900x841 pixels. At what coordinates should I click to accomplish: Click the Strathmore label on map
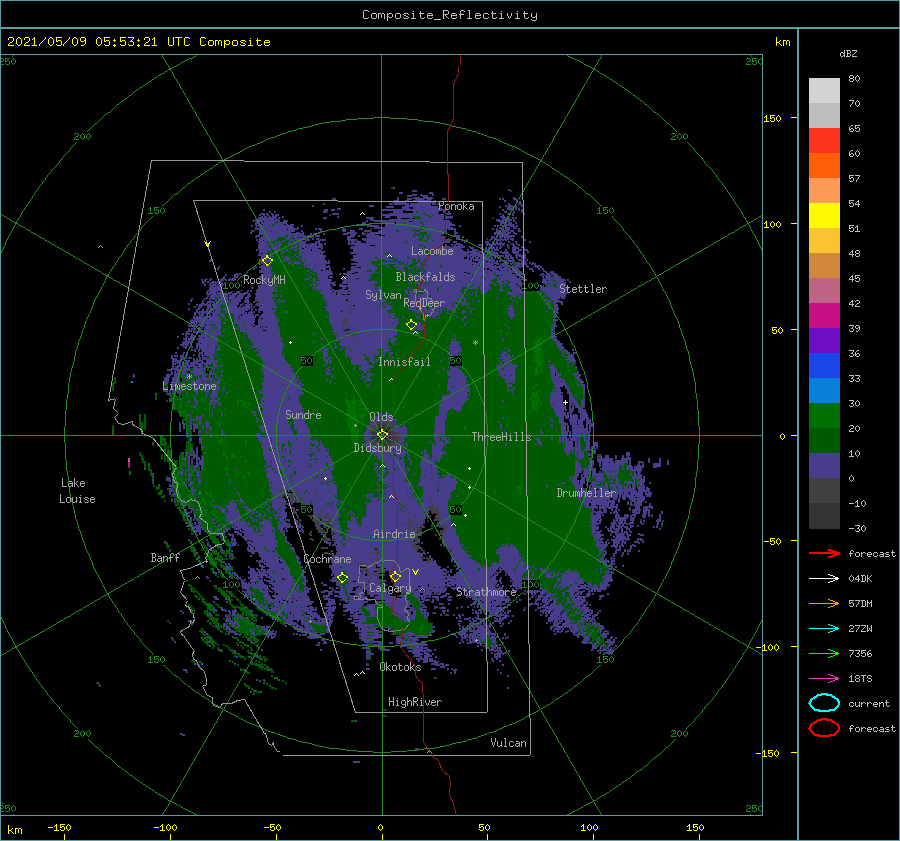[x=487, y=592]
